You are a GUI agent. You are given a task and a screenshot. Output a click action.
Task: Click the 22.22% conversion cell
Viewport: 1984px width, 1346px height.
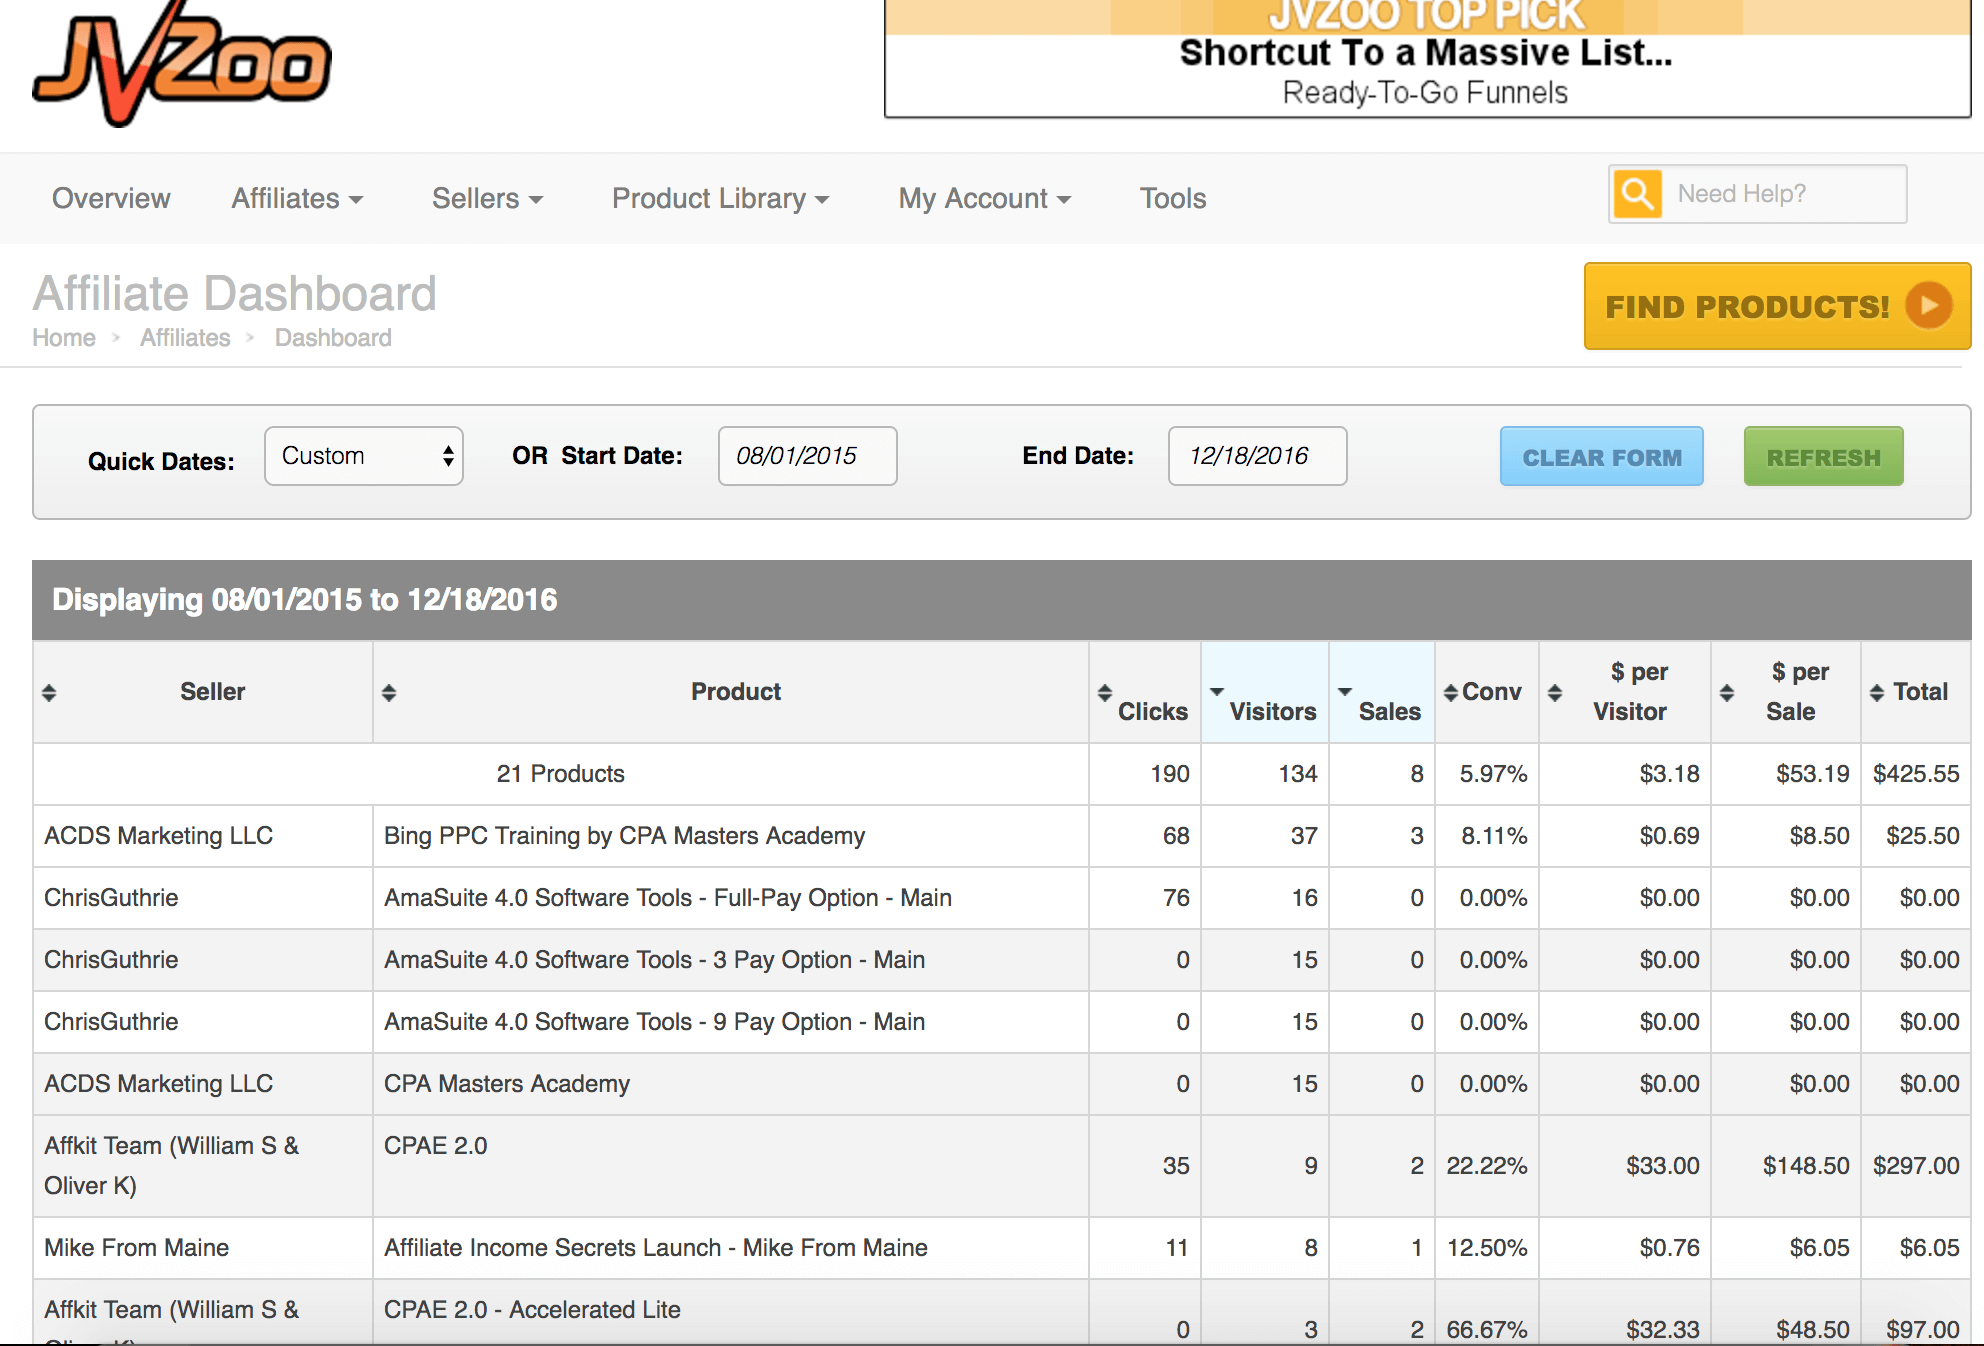point(1486,1166)
